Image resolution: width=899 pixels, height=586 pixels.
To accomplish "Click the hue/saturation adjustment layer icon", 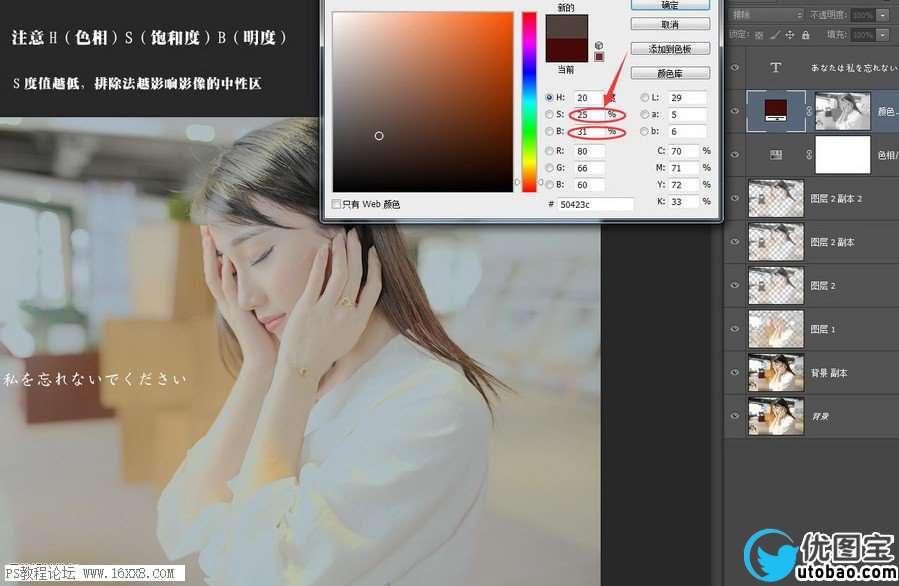I will click(776, 155).
